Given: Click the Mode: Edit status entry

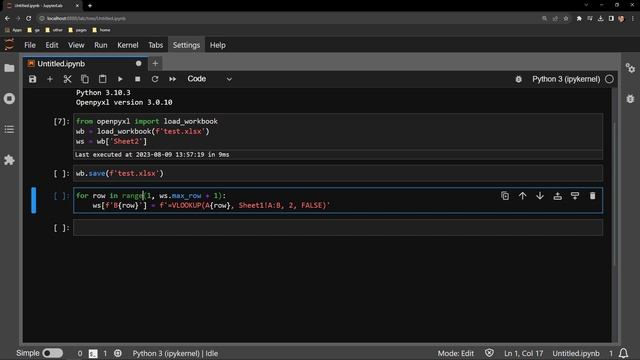Looking at the screenshot, I should pos(456,353).
